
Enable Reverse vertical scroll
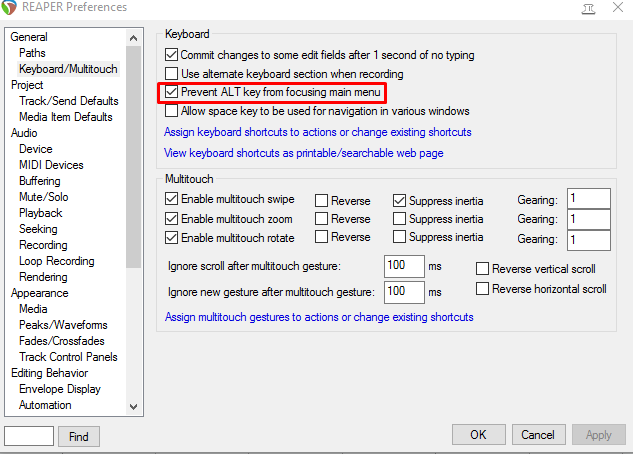tap(482, 269)
